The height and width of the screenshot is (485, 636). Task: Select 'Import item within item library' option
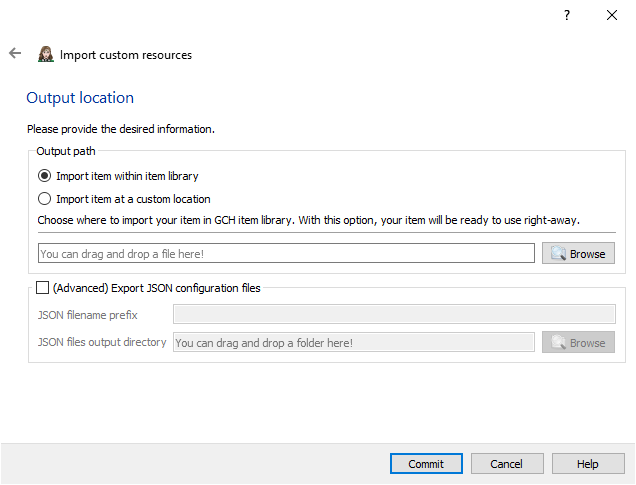point(44,176)
